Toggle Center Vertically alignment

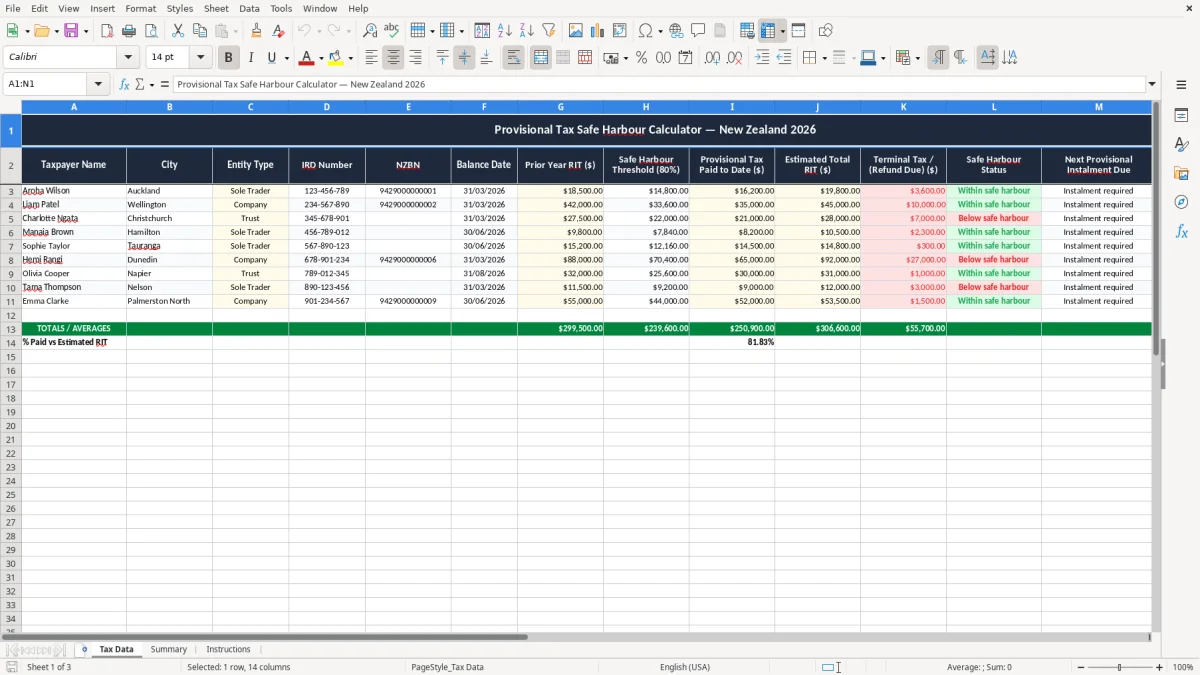(x=464, y=58)
